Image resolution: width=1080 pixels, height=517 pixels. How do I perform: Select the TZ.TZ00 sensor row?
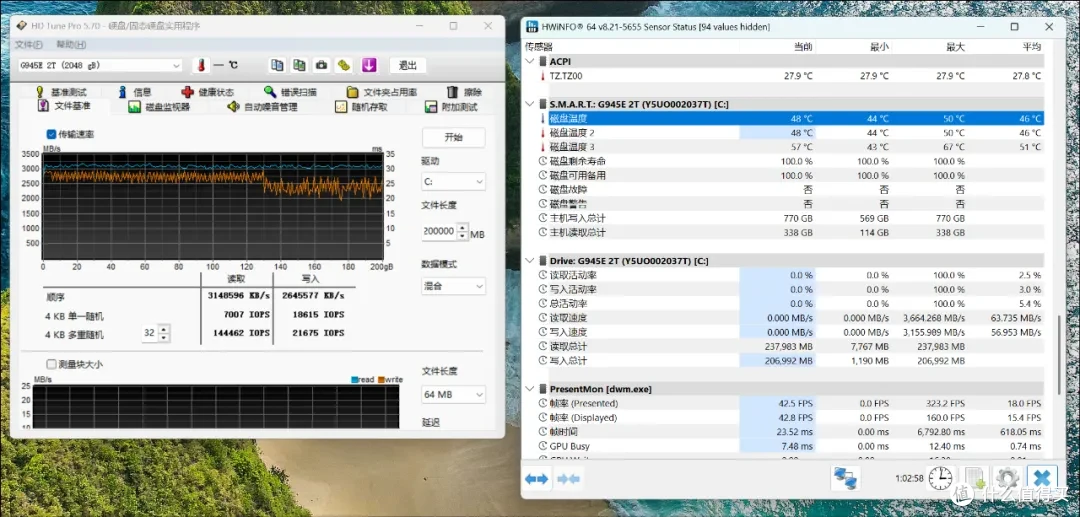coord(791,76)
